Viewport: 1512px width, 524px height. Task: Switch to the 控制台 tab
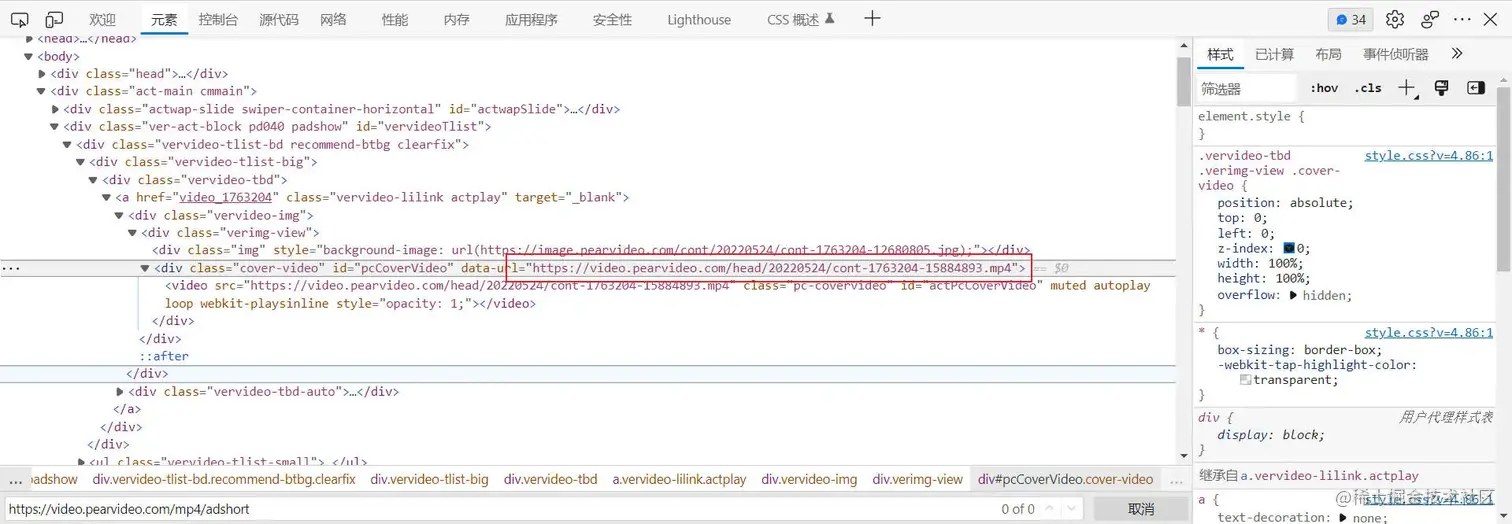(x=218, y=19)
